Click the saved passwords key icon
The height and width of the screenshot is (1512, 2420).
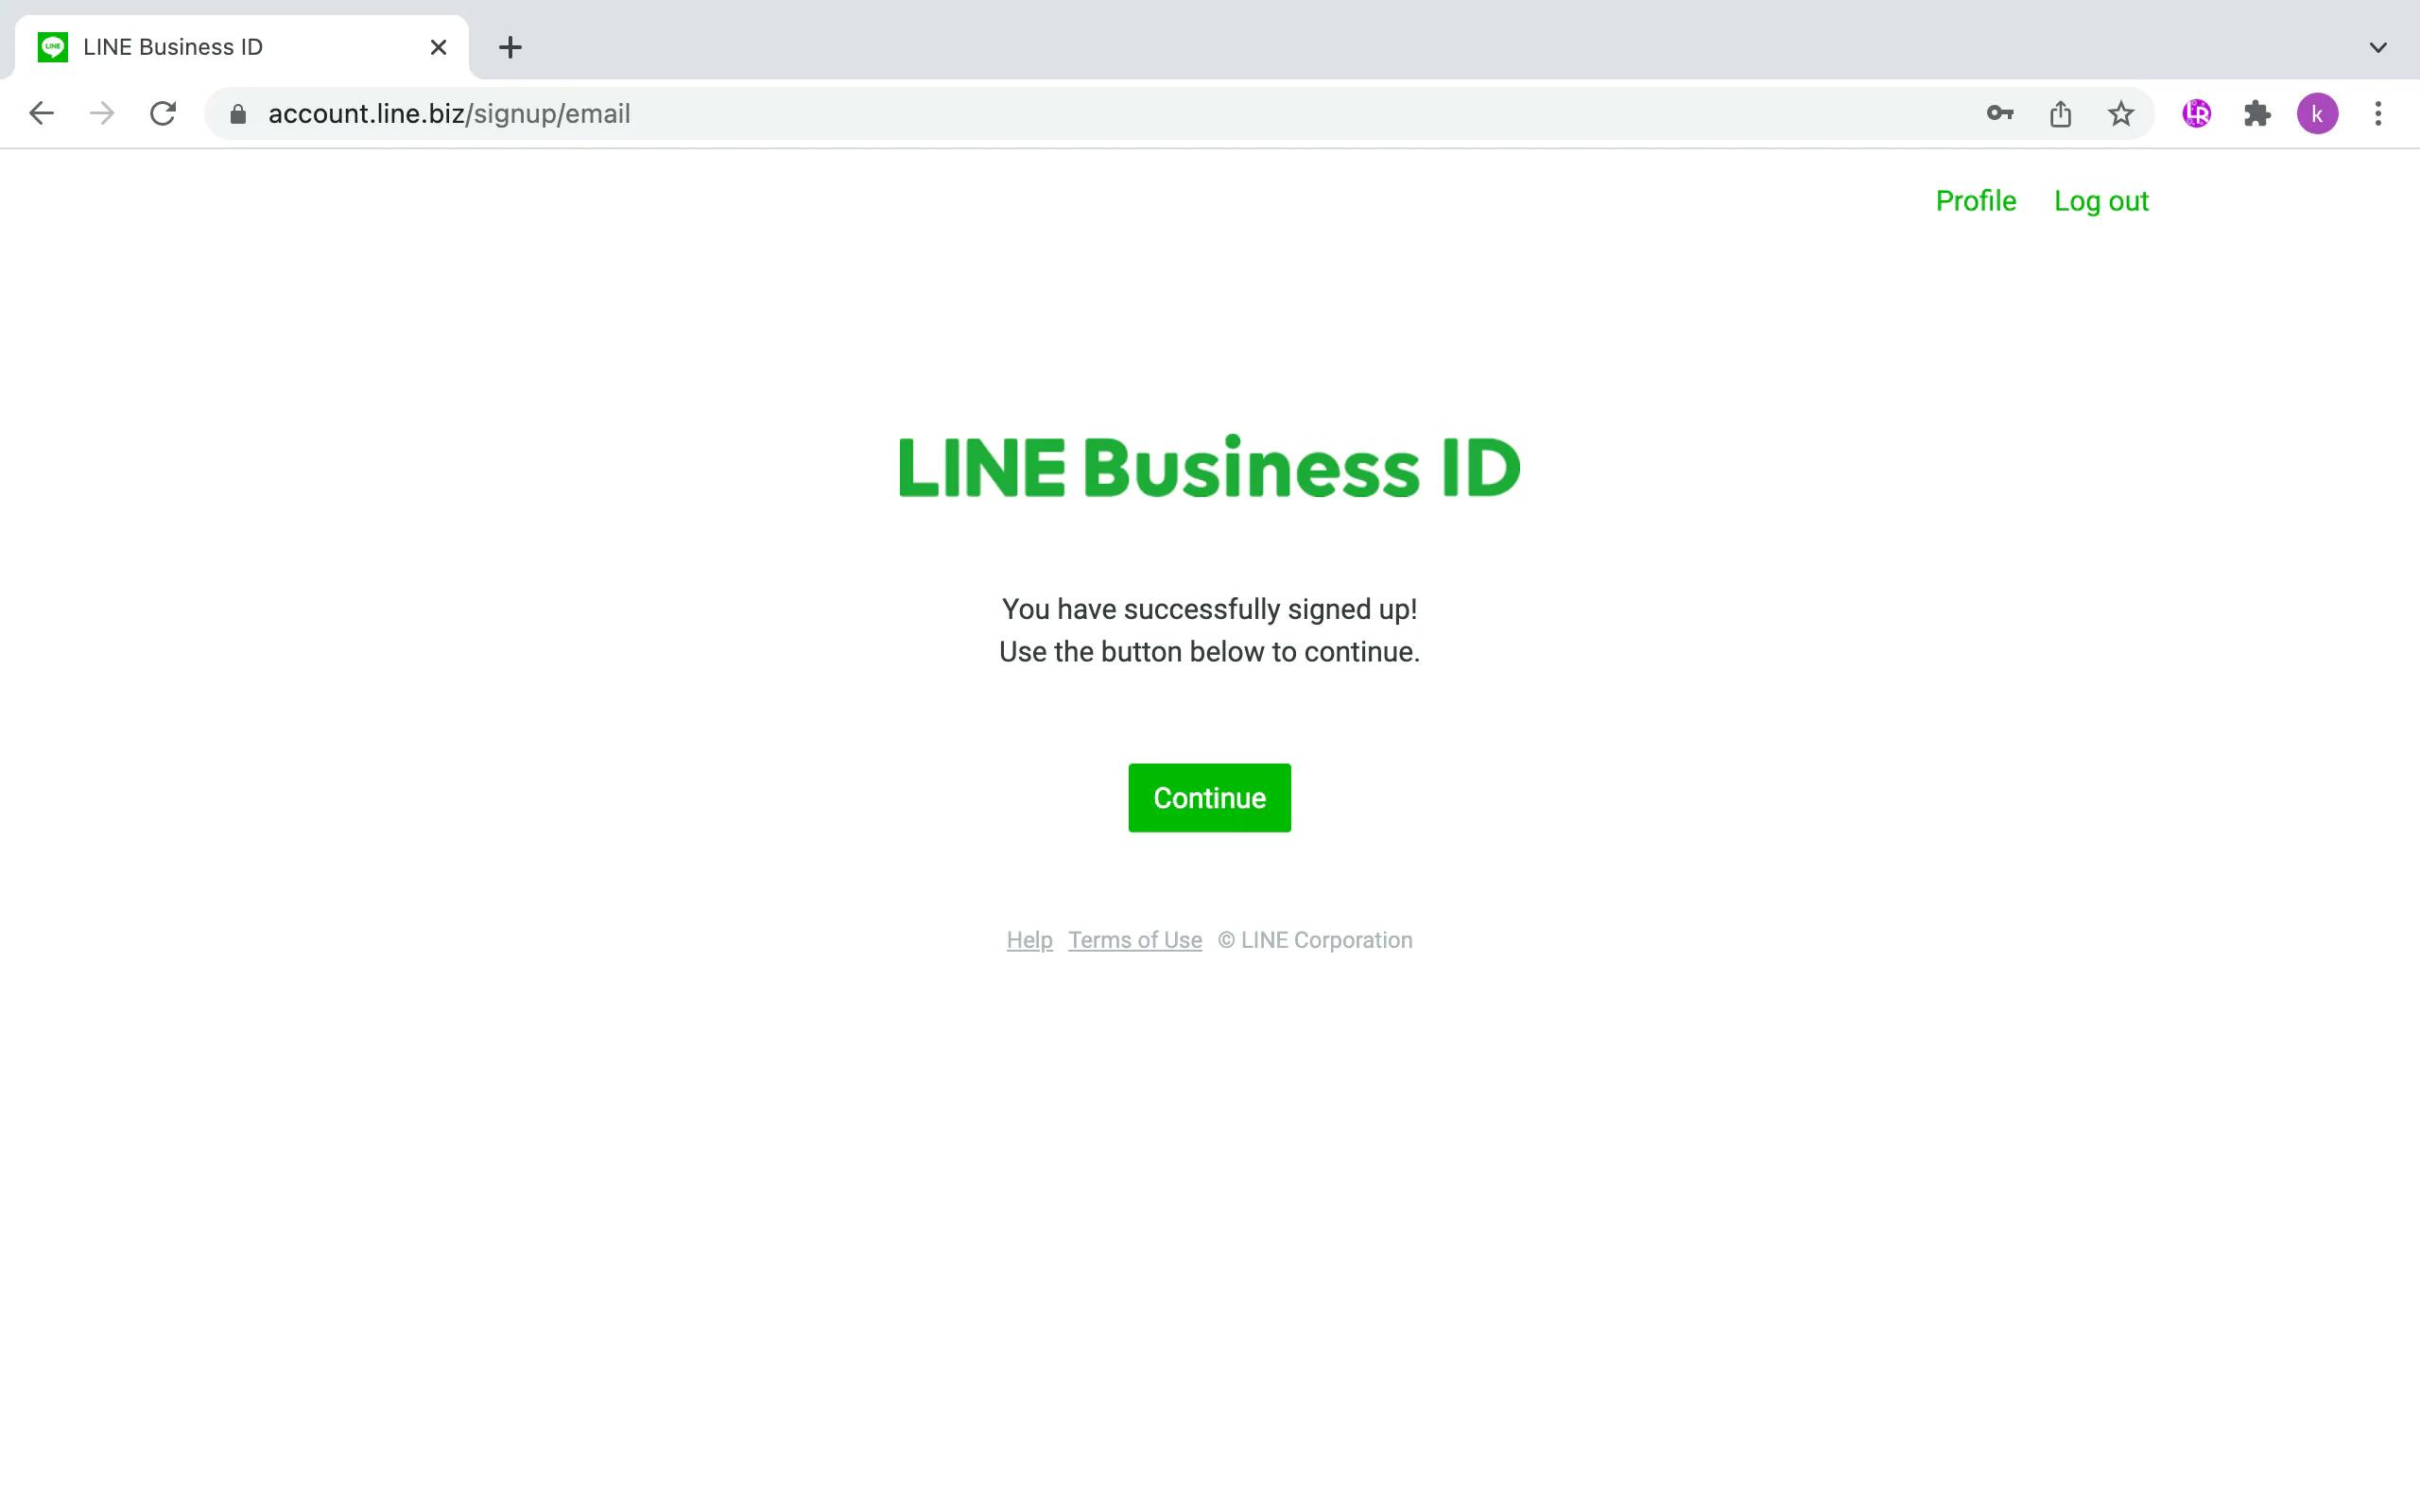2000,113
